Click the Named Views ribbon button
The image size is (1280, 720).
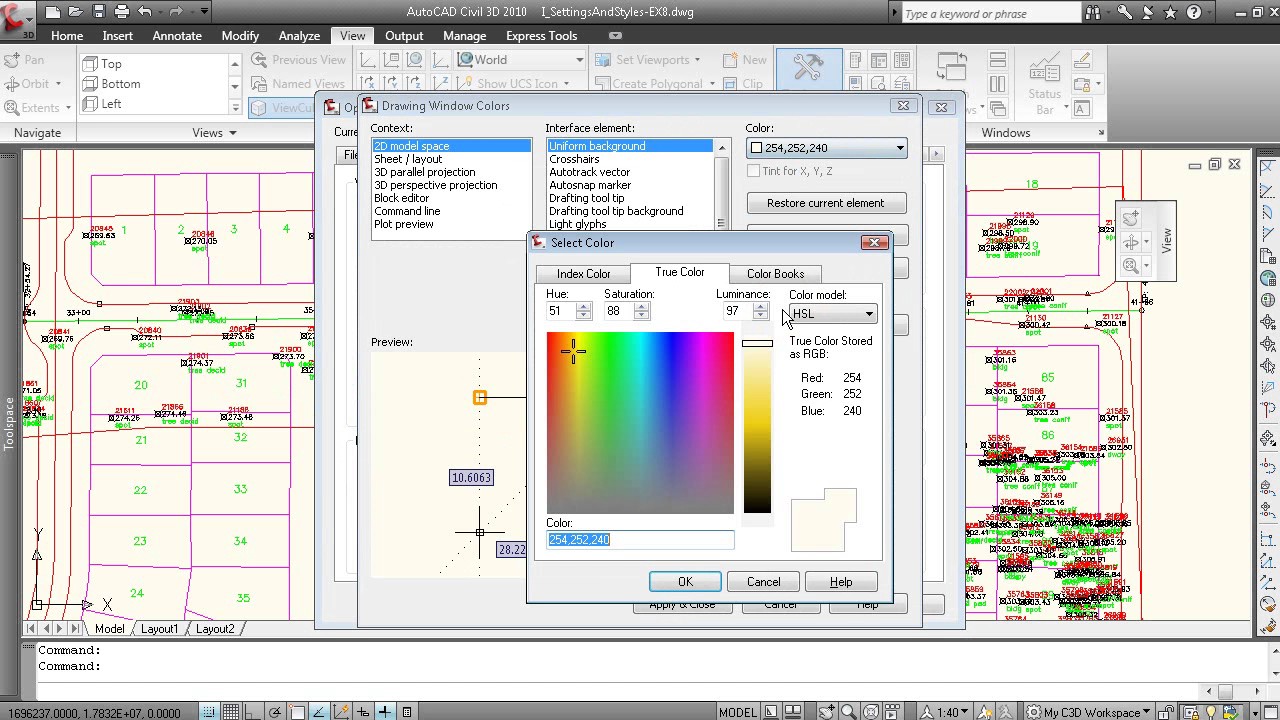pos(298,84)
